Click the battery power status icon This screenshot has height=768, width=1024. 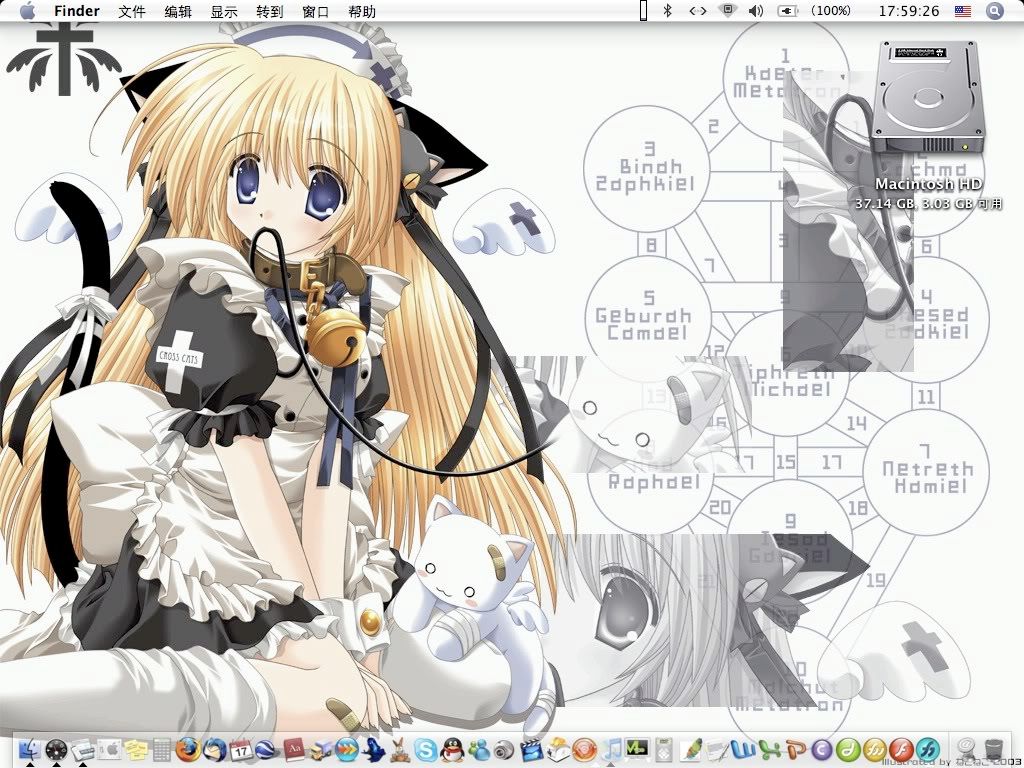coord(788,11)
